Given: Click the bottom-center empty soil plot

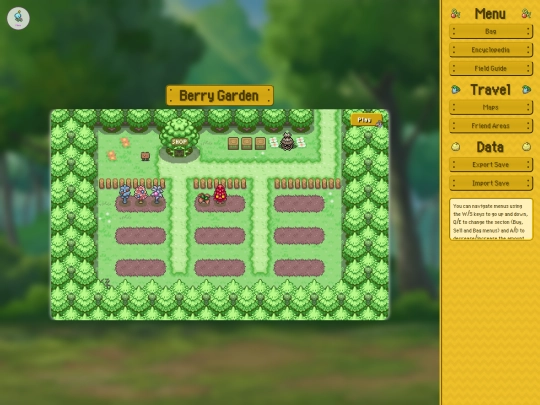Looking at the screenshot, I should (x=220, y=268).
